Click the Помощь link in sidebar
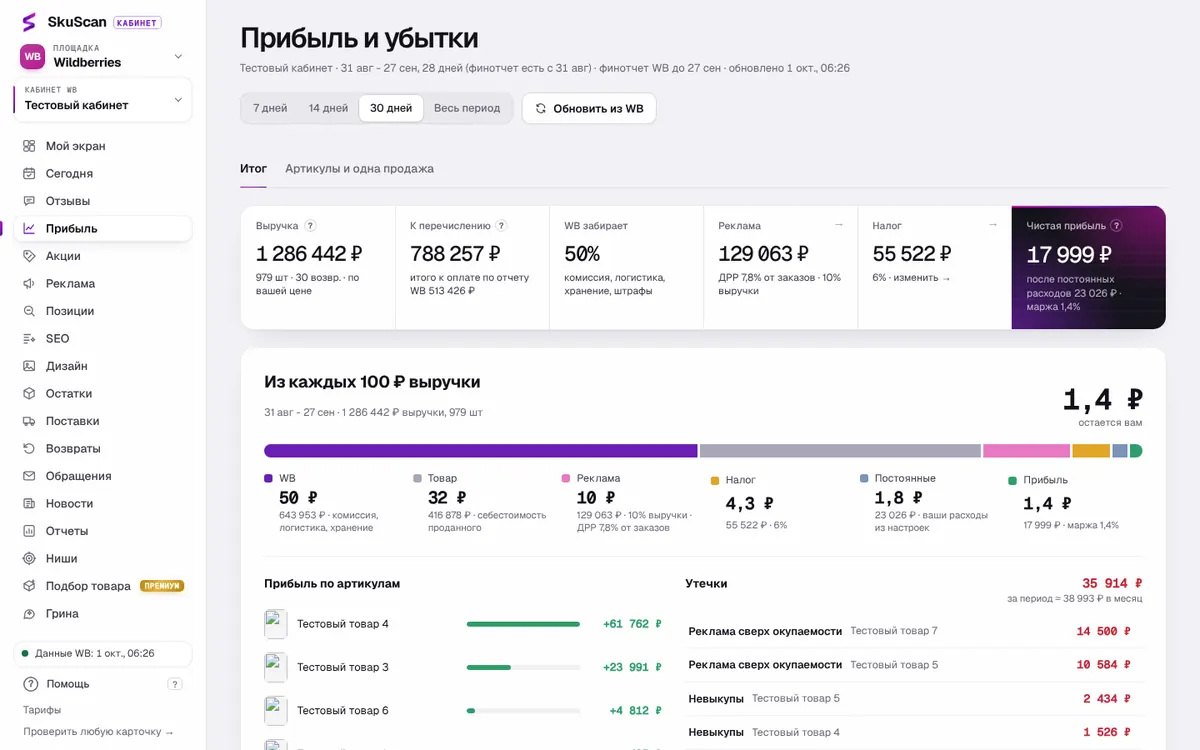The image size is (1200, 750). [67, 684]
